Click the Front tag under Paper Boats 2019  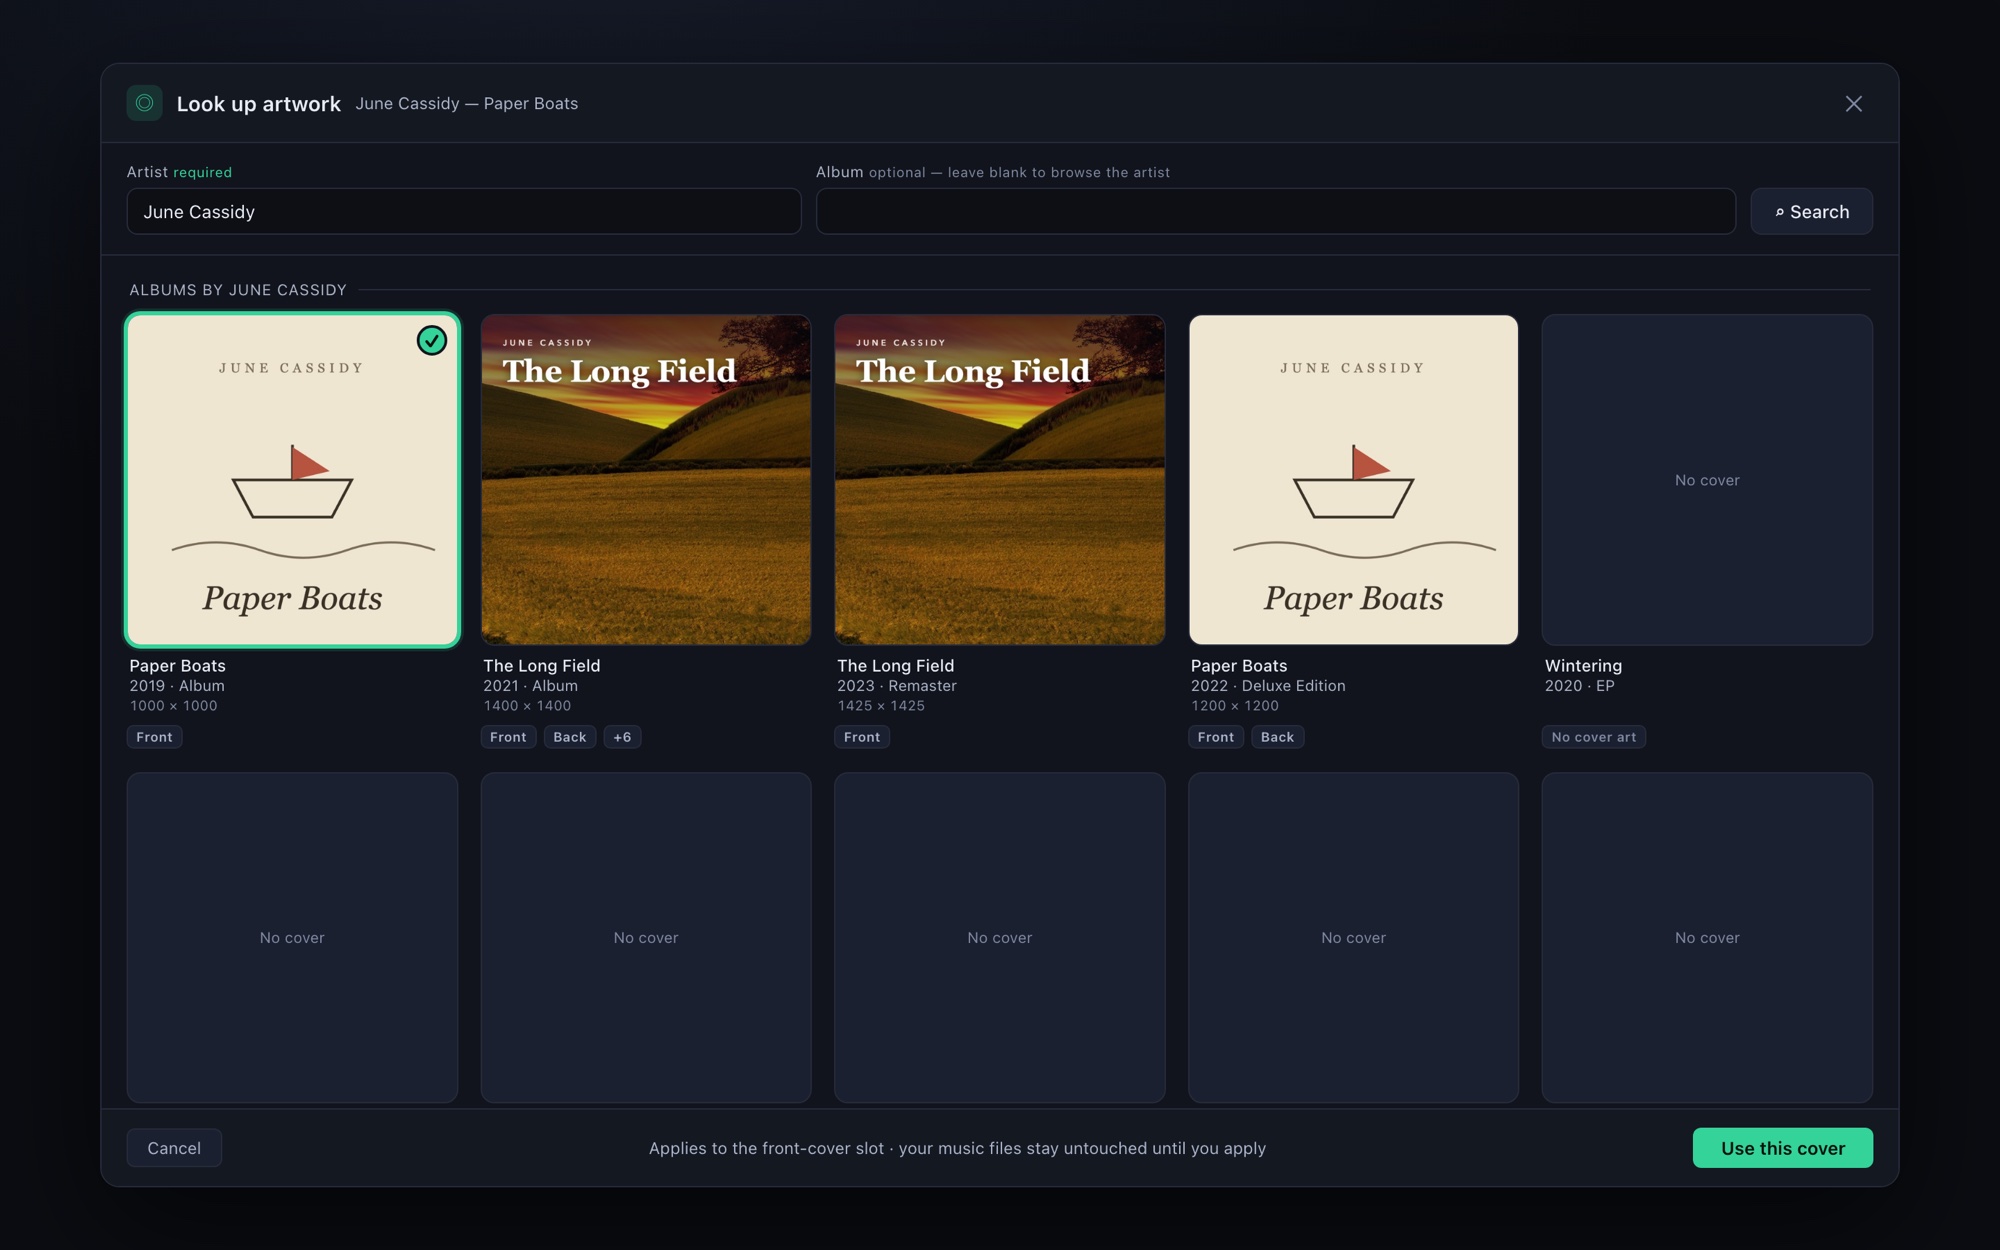click(155, 737)
